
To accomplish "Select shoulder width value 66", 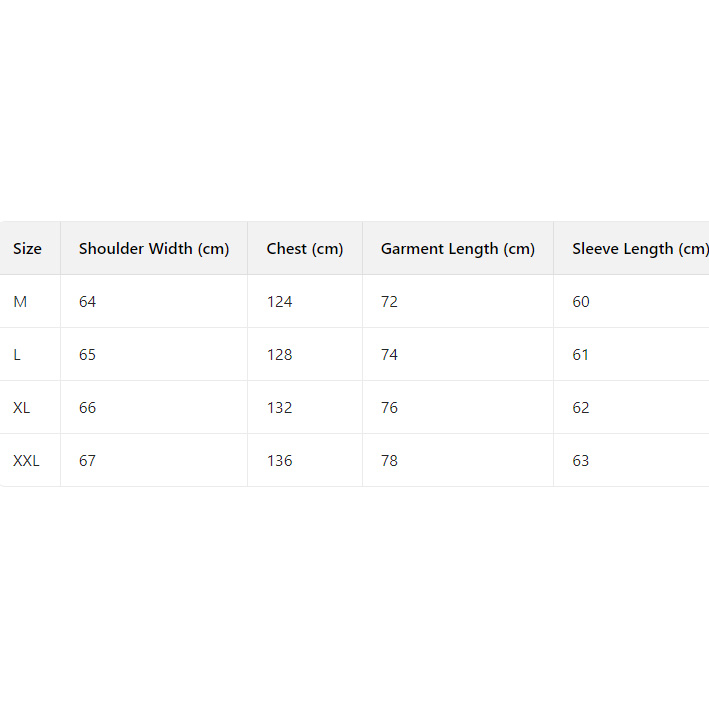I will click(88, 408).
